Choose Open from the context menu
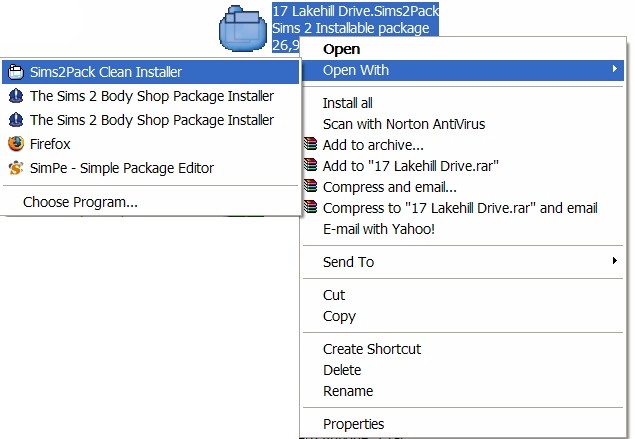Screen dimensions: 635x439 [x=341, y=49]
